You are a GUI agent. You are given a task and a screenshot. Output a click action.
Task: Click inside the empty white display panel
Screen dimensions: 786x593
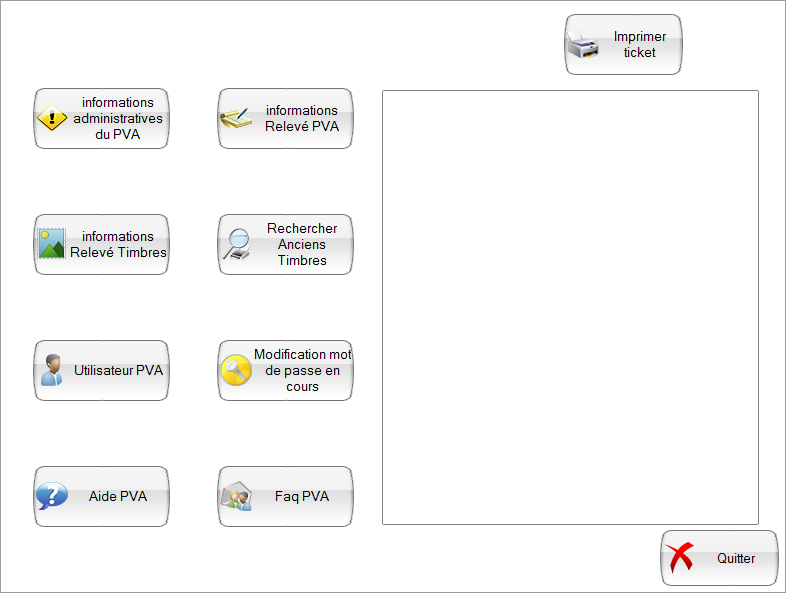point(570,307)
